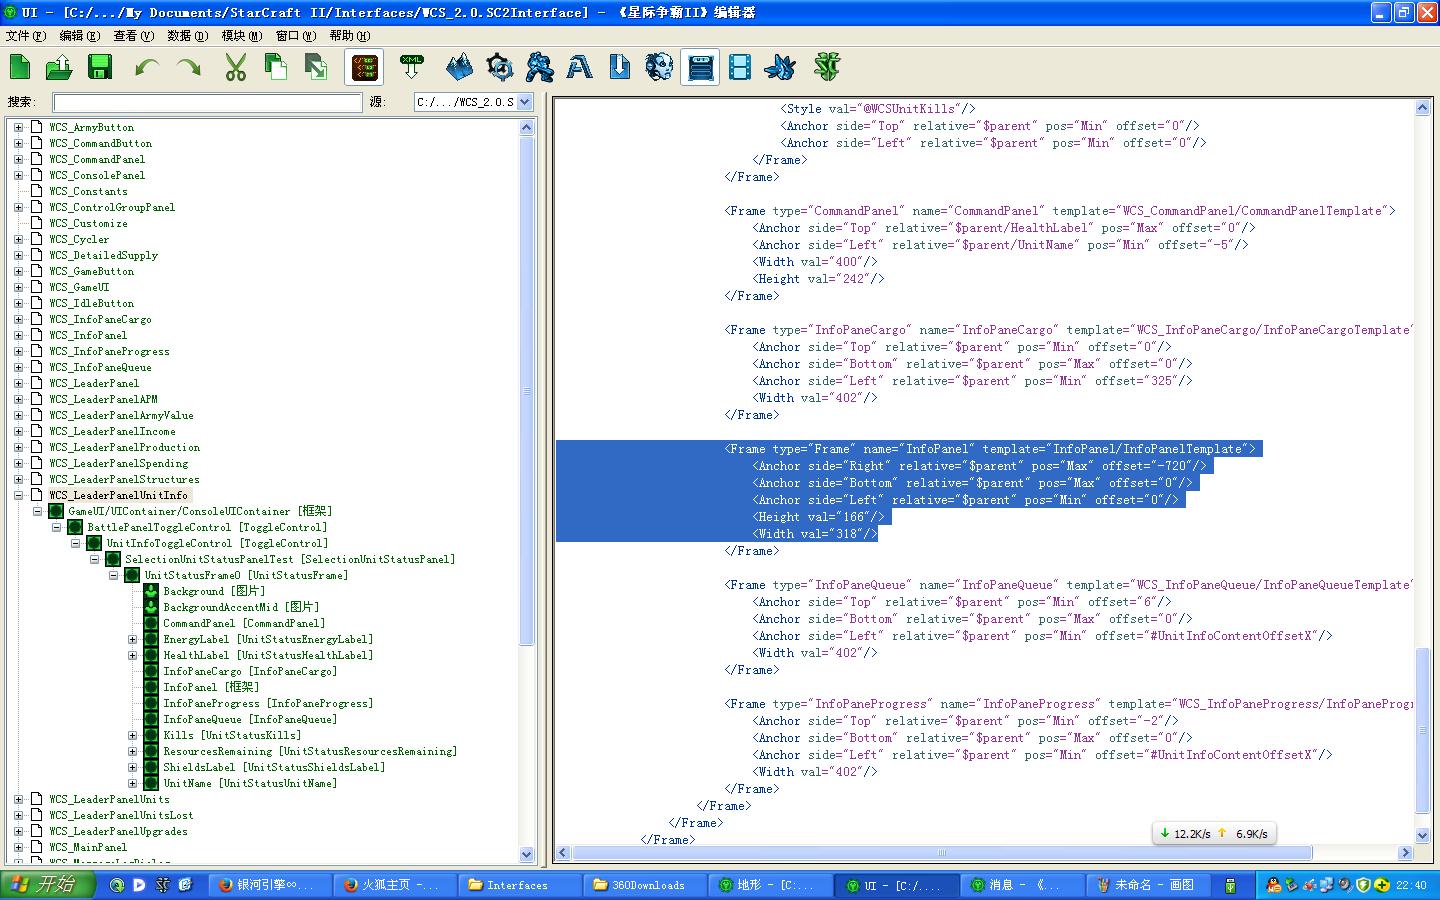1440x900 pixels.
Task: Open the 帮助 (Help) menu
Action: 349,35
